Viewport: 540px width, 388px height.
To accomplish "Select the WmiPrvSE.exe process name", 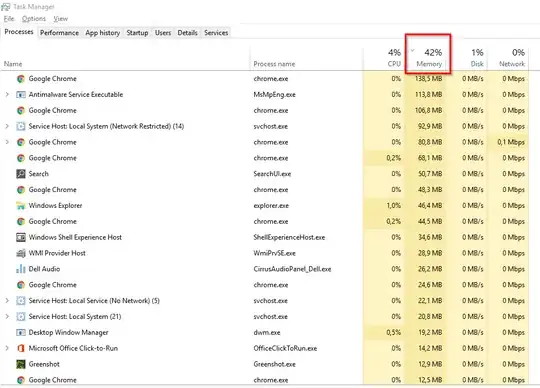I will coord(274,253).
